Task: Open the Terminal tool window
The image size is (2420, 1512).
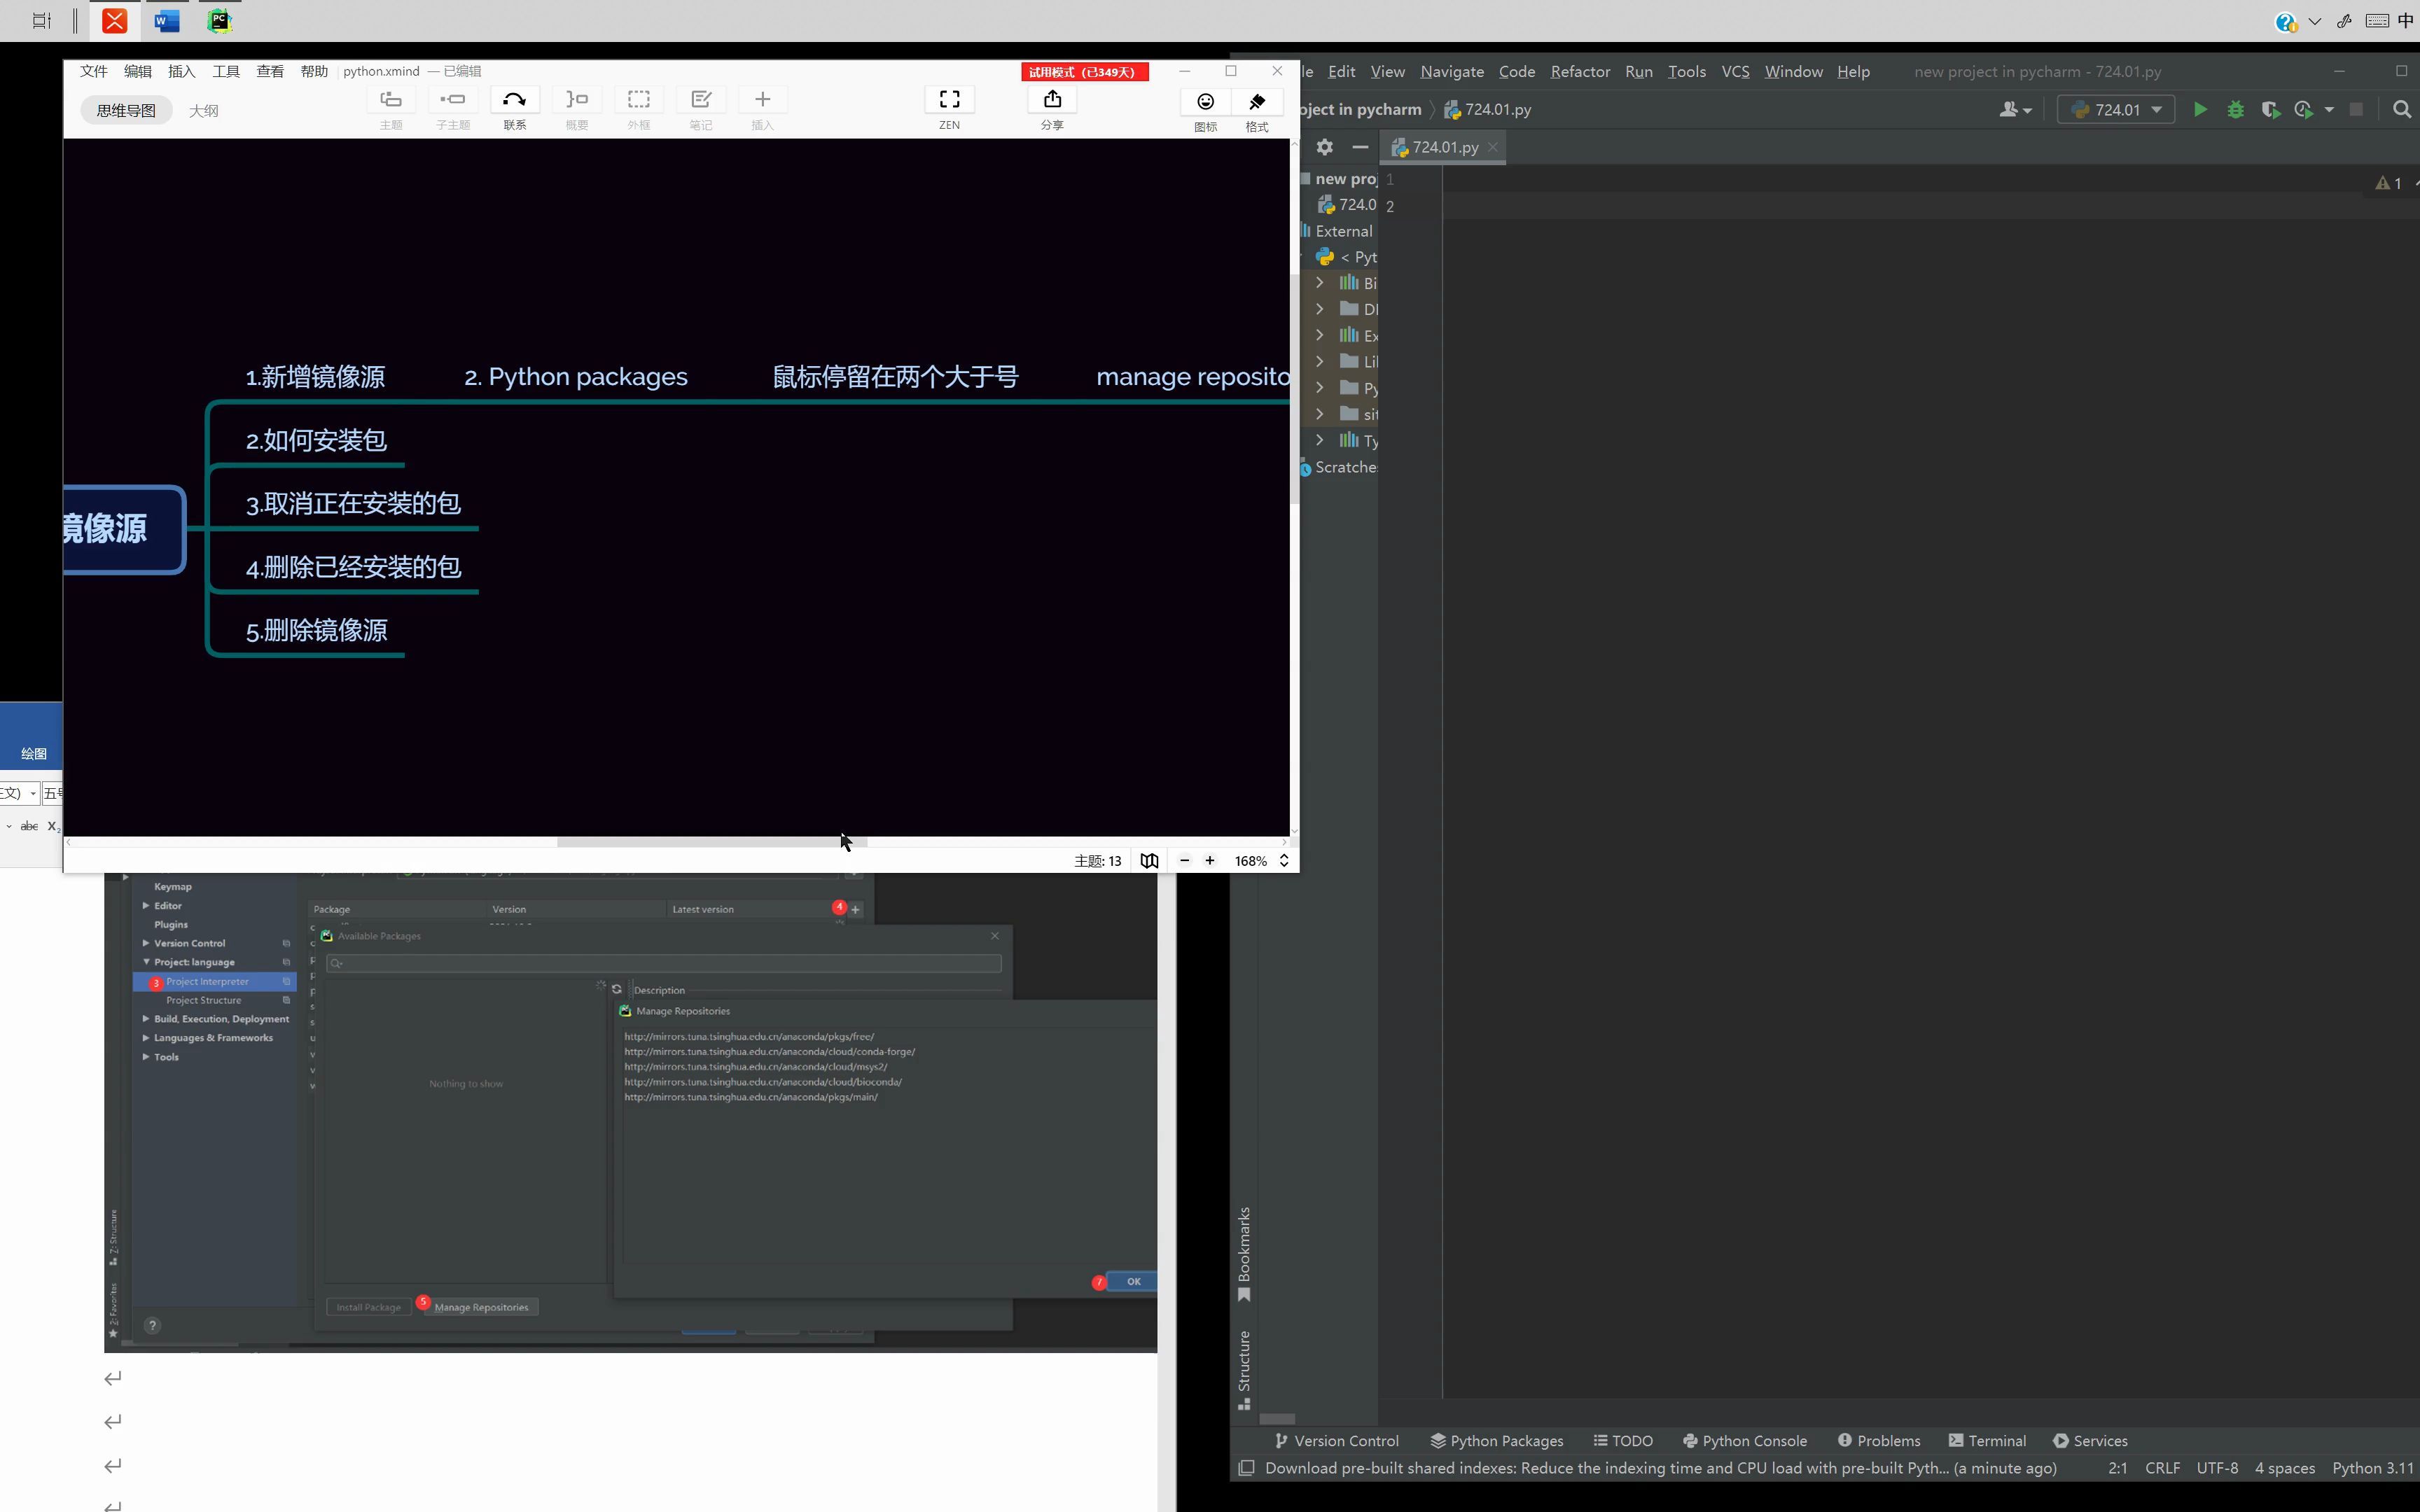Action: 1987,1441
